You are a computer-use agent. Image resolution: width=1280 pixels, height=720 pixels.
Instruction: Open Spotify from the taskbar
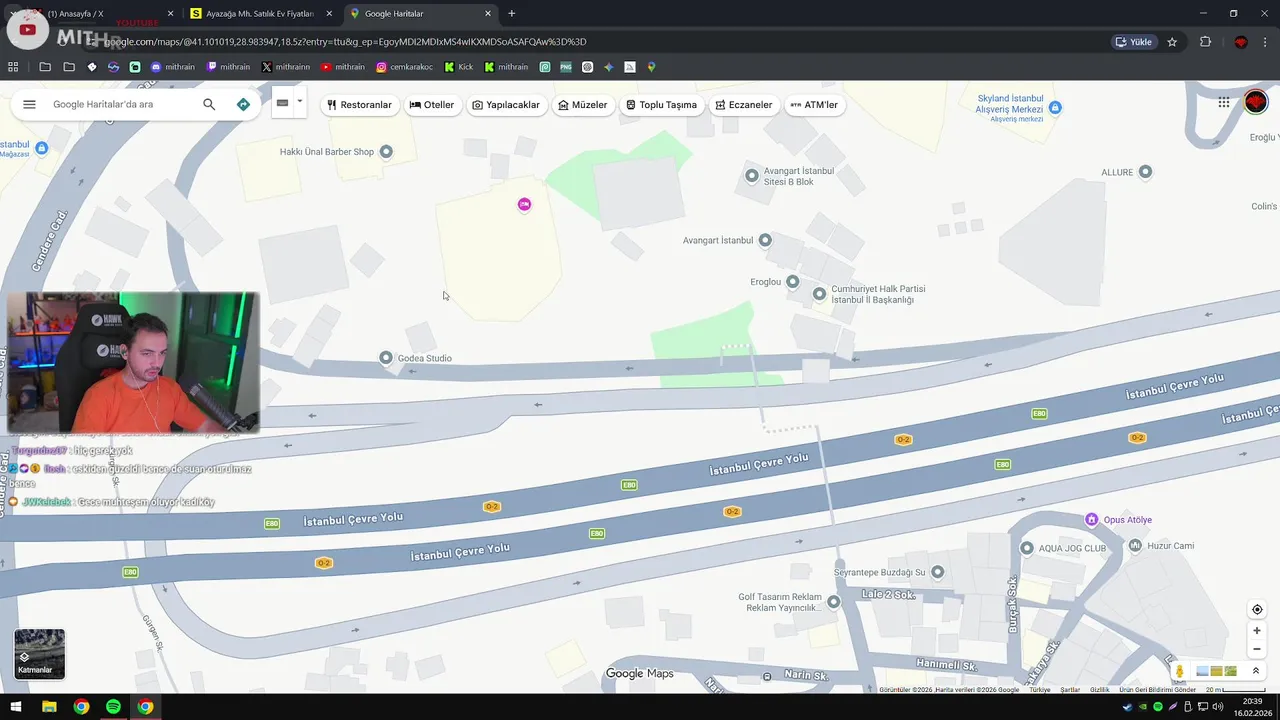point(113,707)
